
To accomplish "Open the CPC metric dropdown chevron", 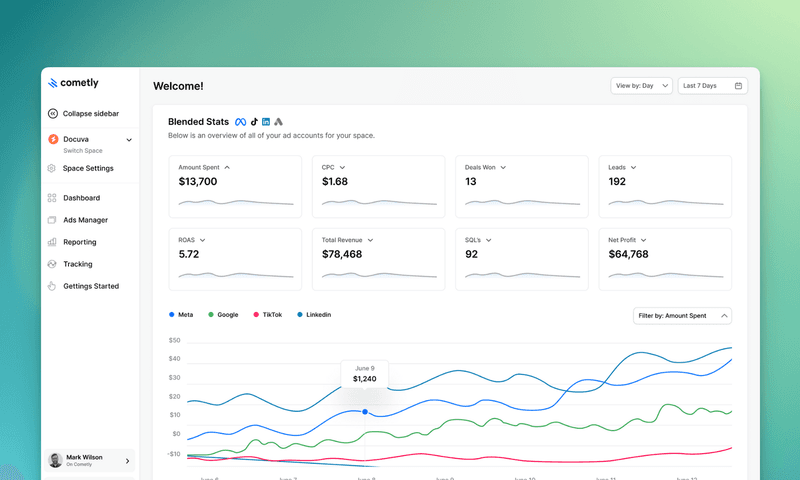I will (342, 167).
